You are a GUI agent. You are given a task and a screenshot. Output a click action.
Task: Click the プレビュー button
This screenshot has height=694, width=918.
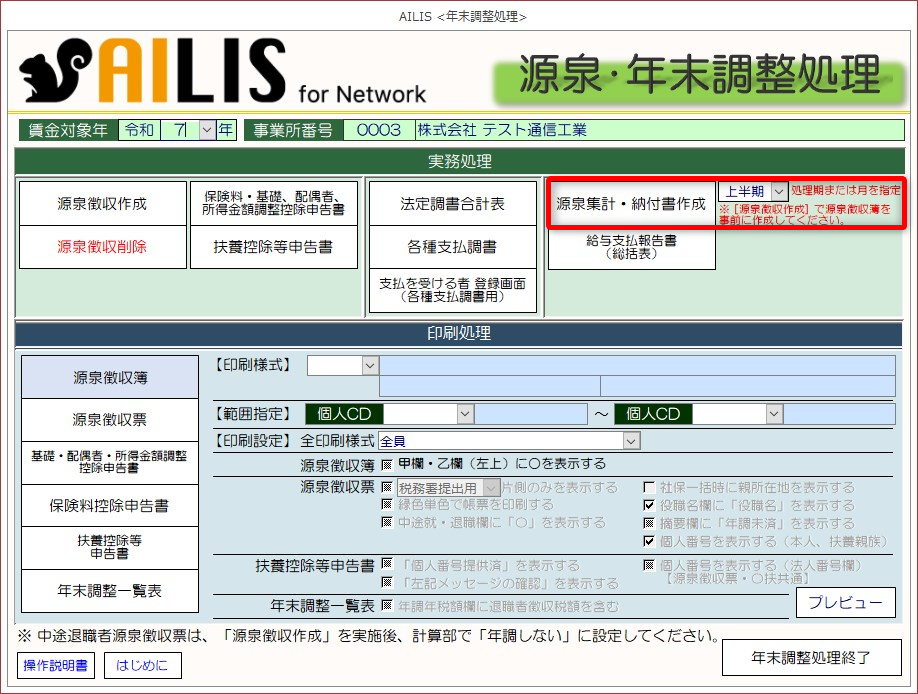845,602
